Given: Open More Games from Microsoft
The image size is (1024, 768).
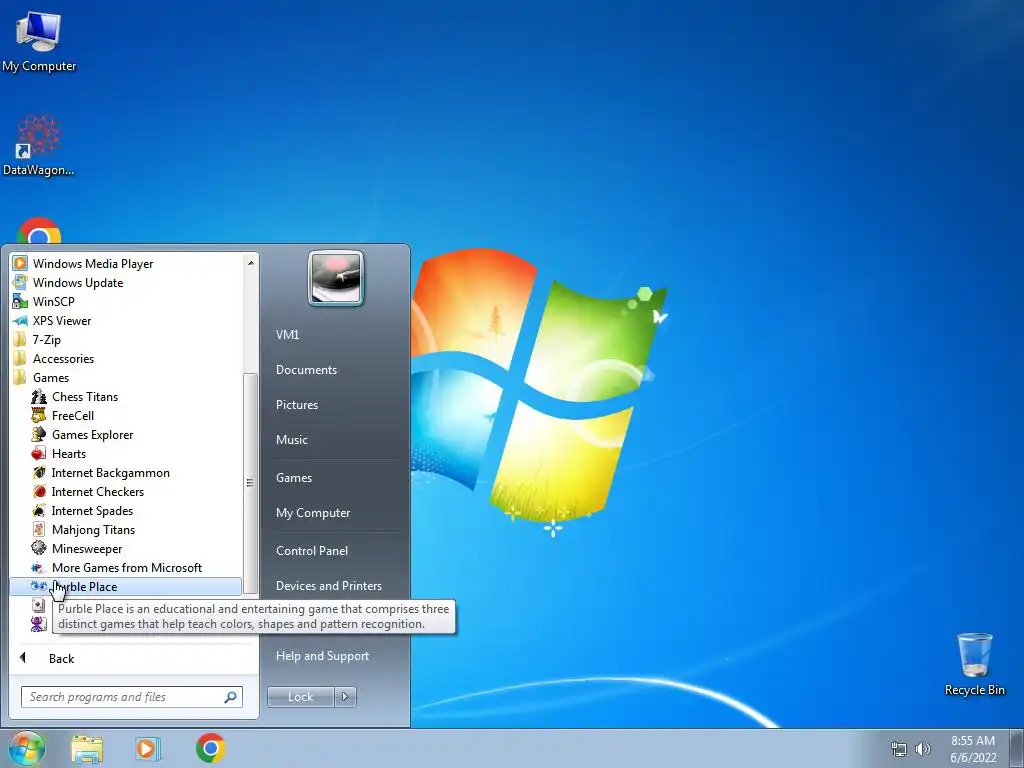Looking at the screenshot, I should coord(127,568).
